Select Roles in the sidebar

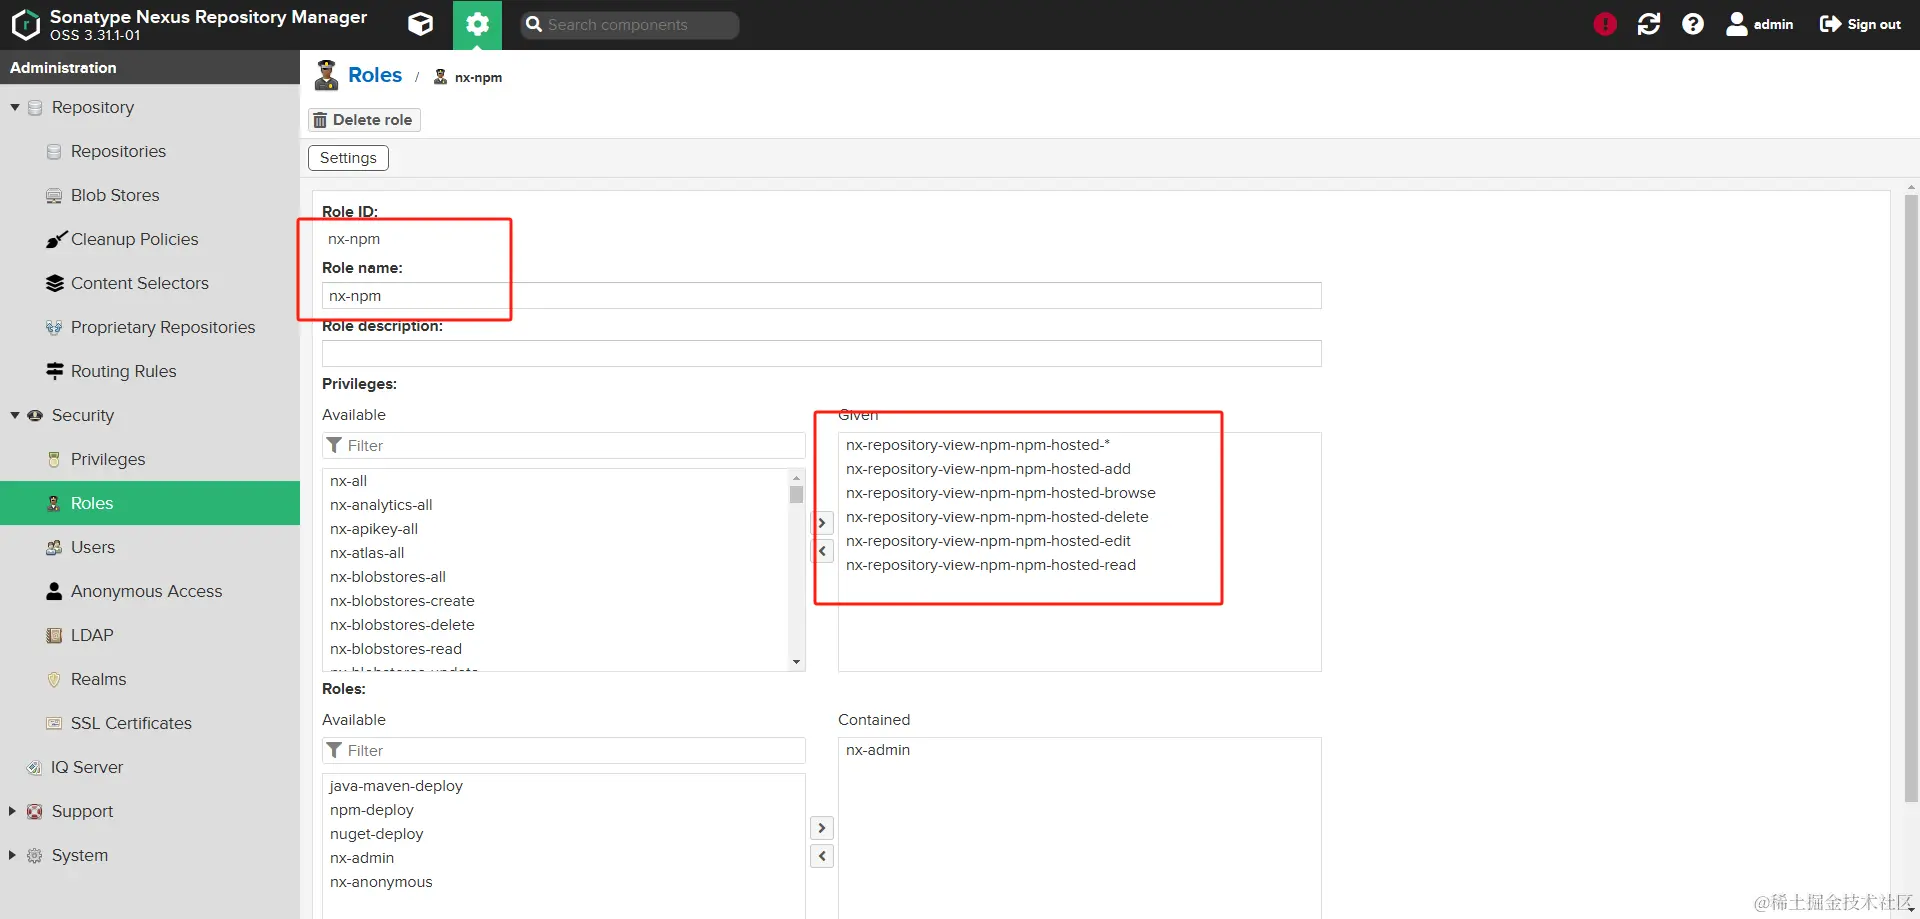click(x=150, y=503)
